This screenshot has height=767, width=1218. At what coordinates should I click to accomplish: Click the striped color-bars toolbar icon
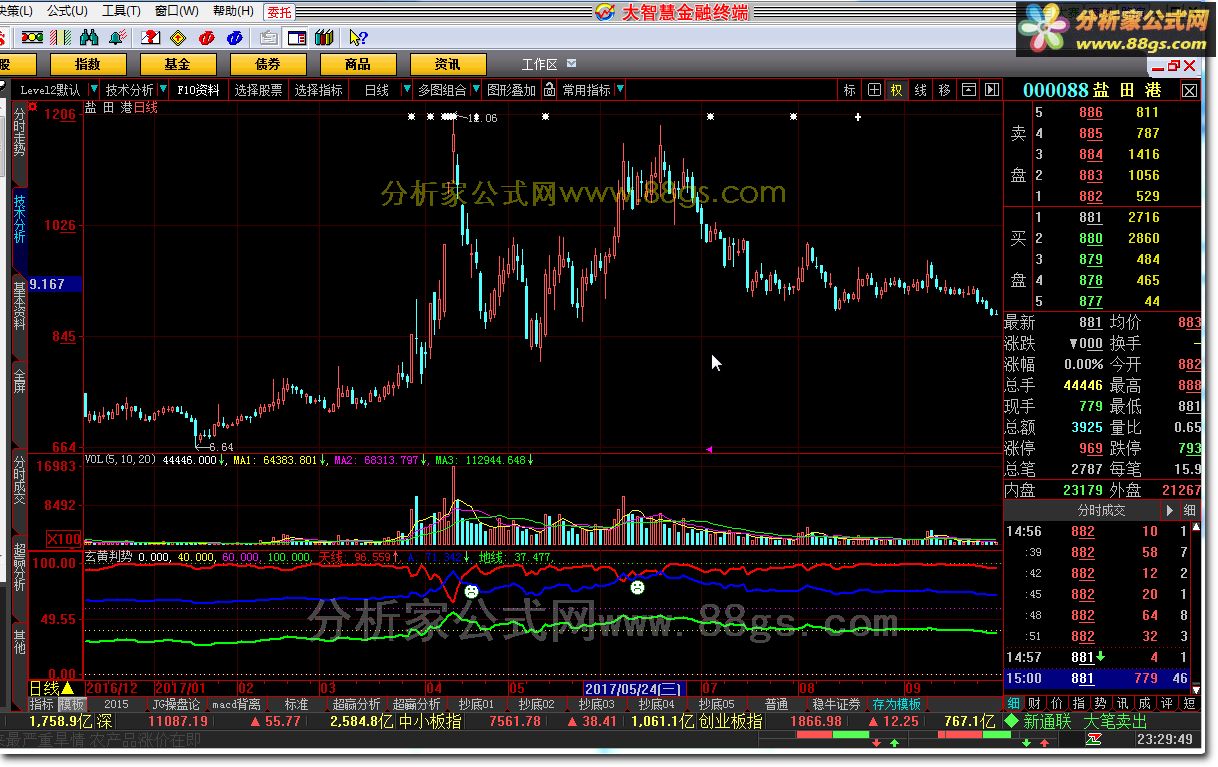point(60,38)
